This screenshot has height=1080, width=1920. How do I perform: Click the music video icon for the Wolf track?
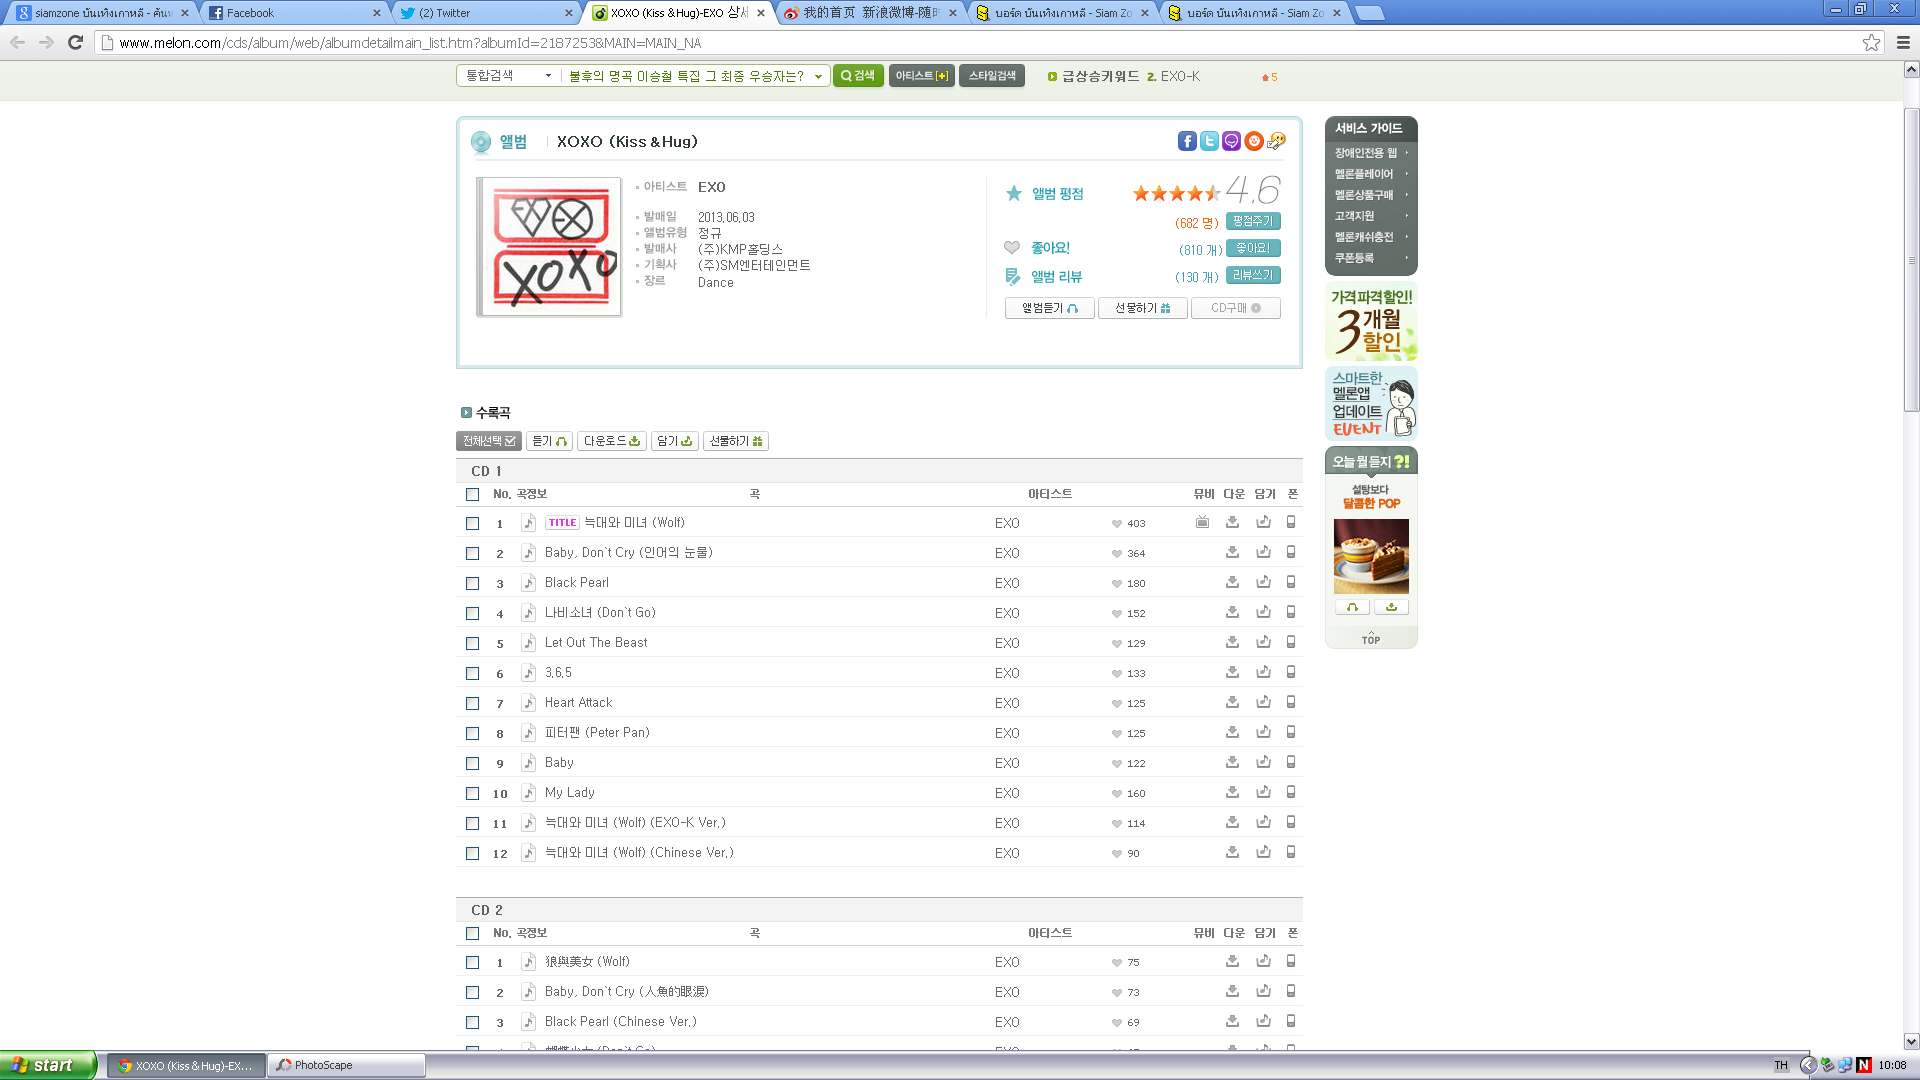(1202, 522)
